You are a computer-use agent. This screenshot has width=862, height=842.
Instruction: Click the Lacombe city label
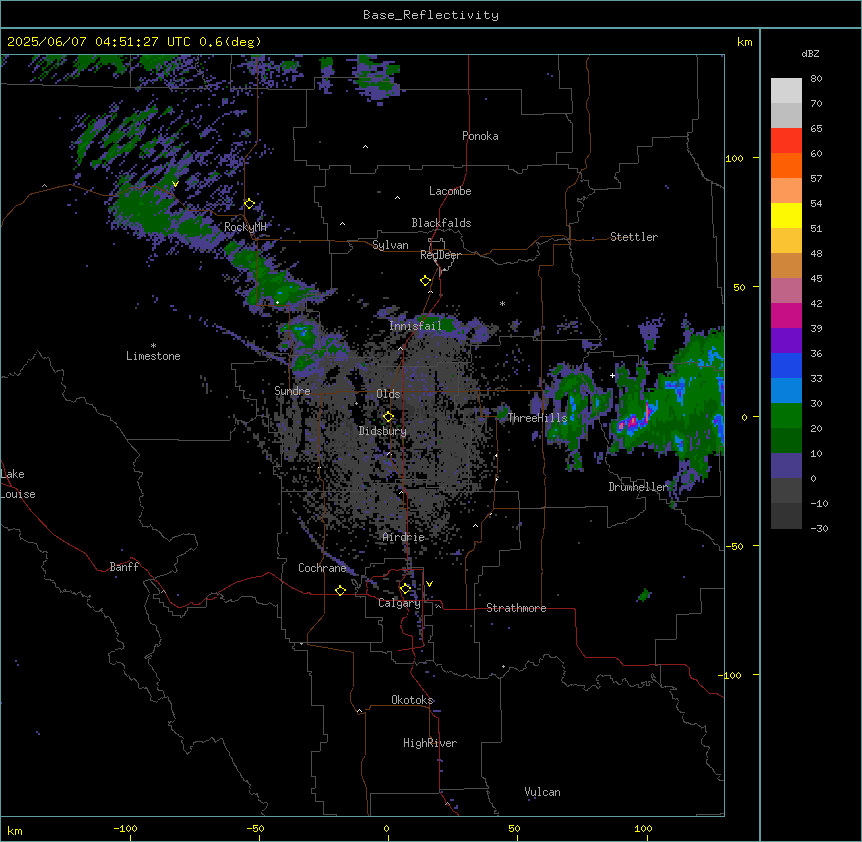450,191
